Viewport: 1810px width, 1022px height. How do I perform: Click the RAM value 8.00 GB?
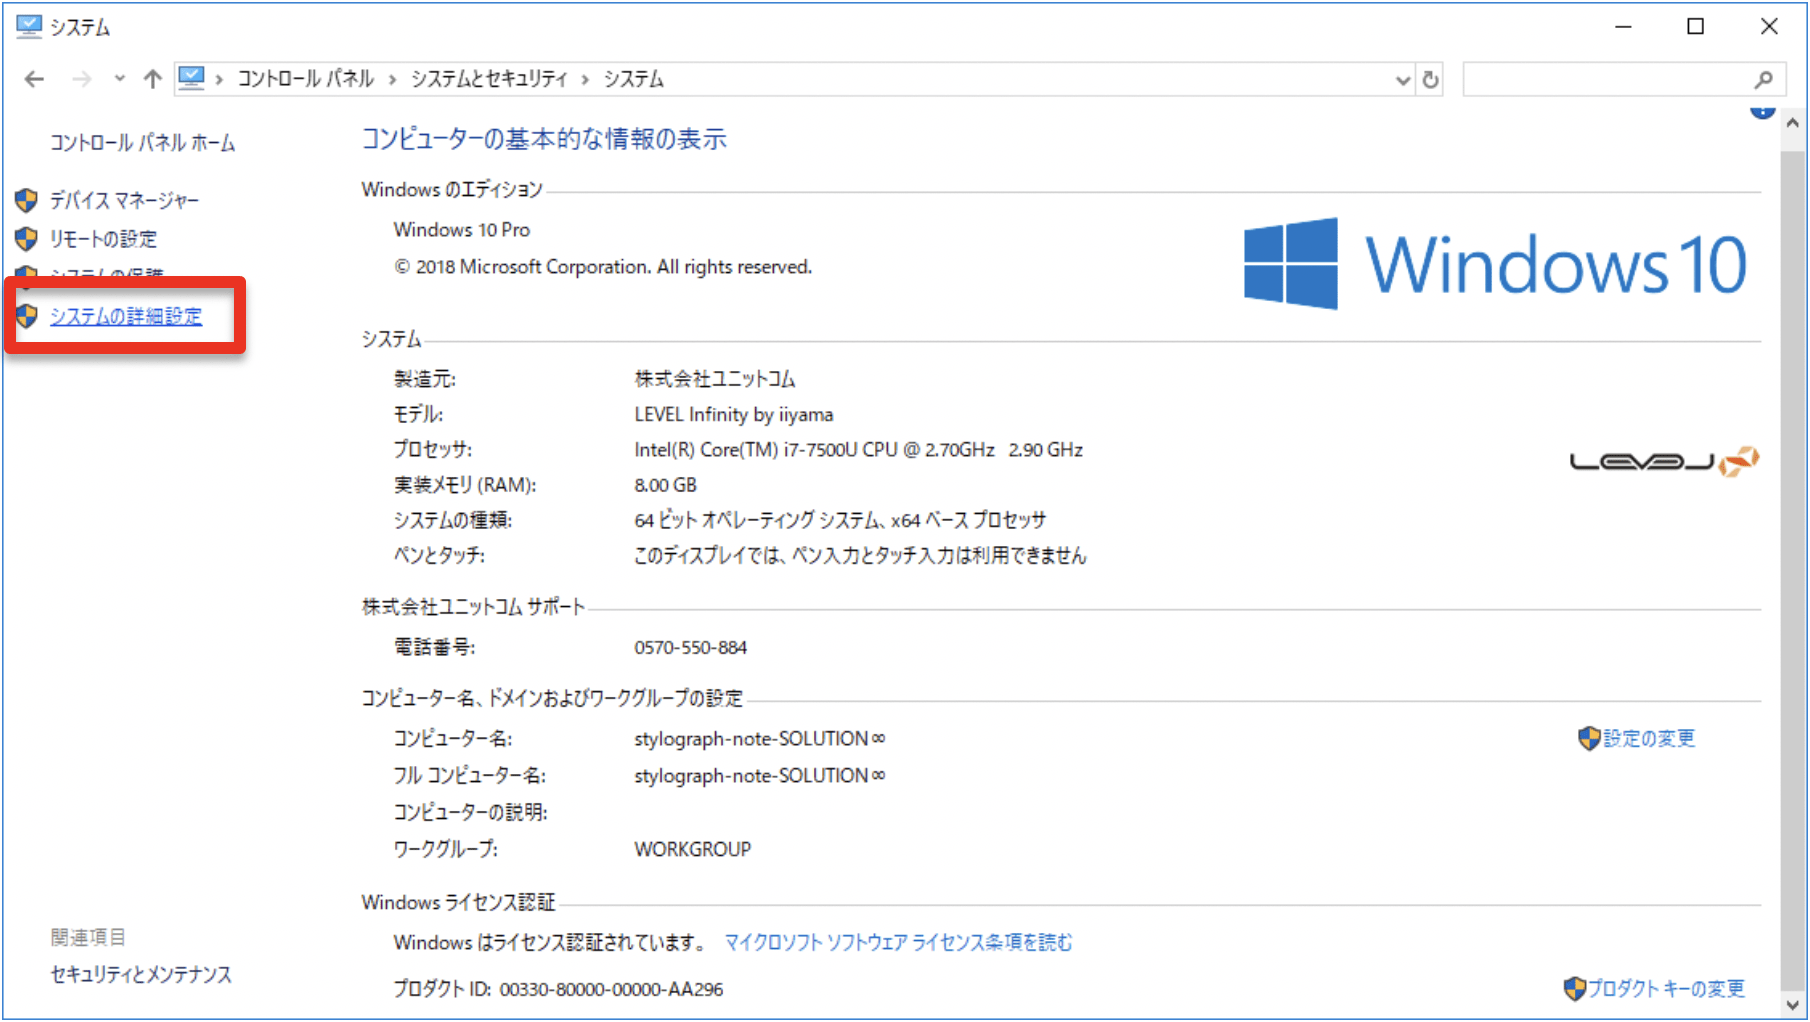tap(665, 485)
